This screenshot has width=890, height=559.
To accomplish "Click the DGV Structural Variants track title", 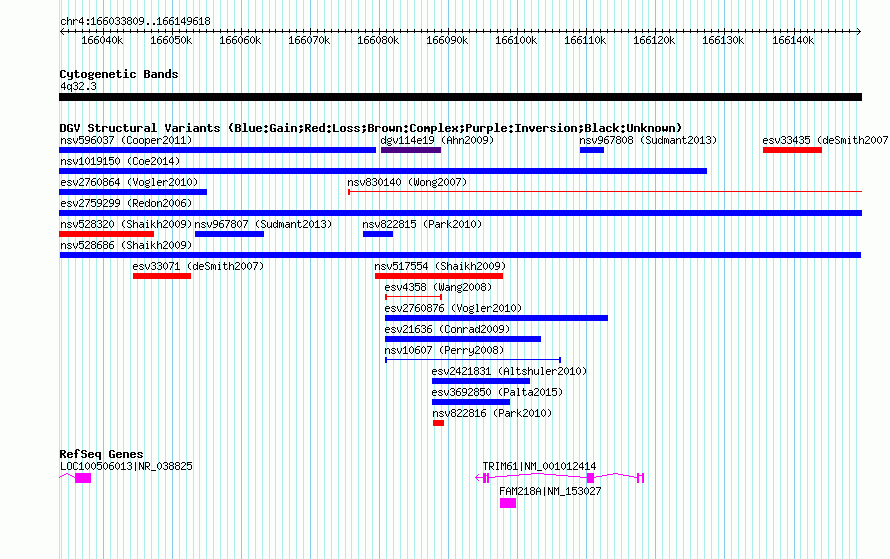I will (x=371, y=128).
